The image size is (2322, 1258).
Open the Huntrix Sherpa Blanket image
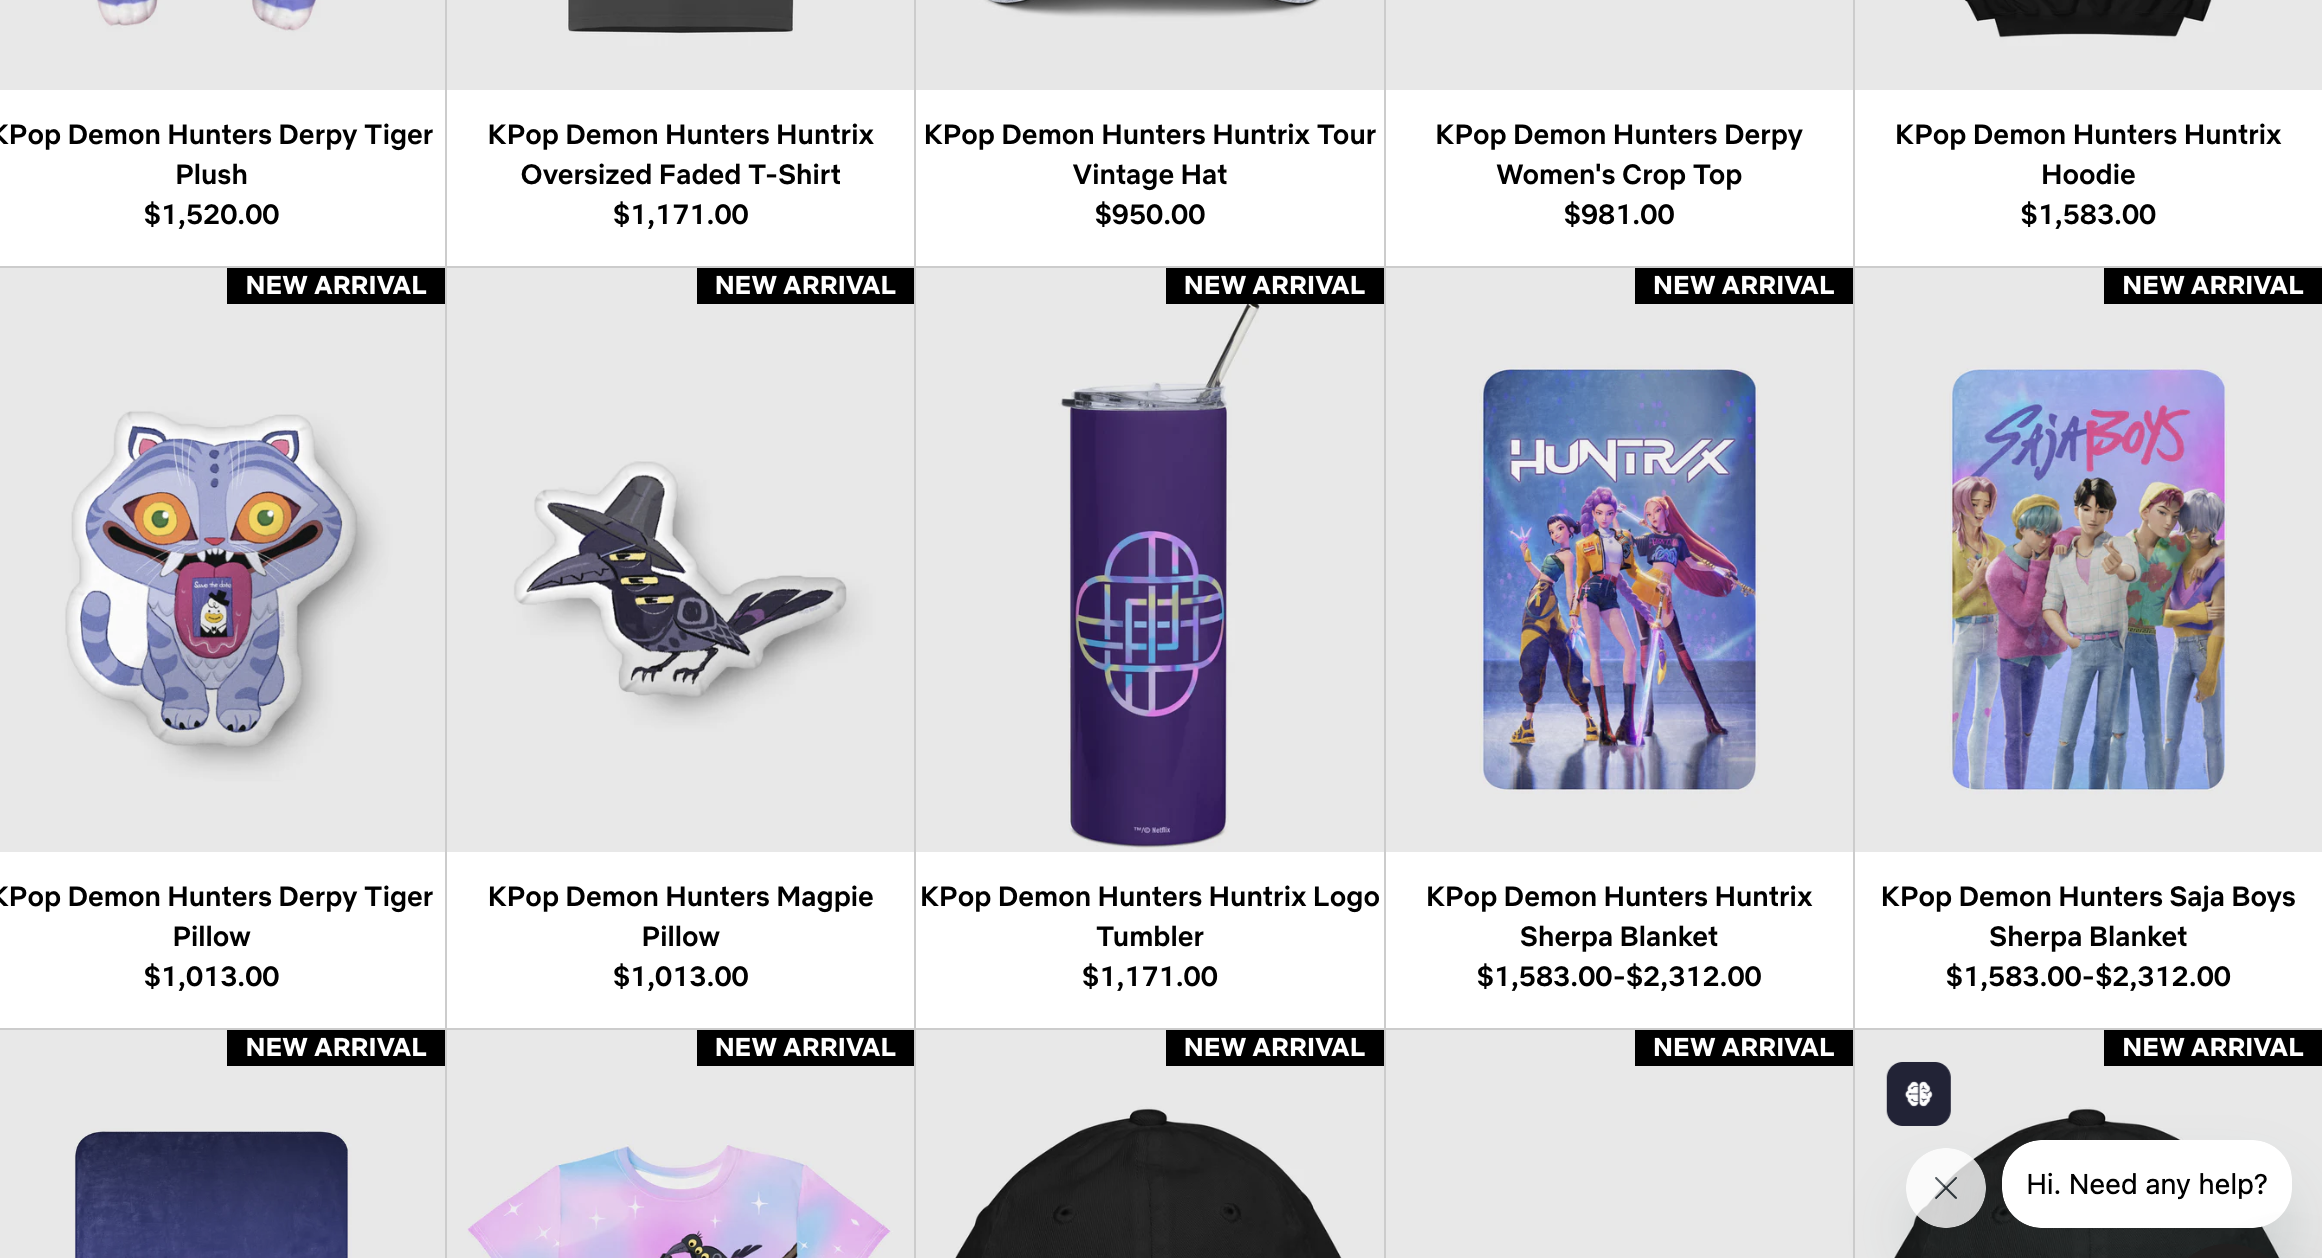point(1619,579)
